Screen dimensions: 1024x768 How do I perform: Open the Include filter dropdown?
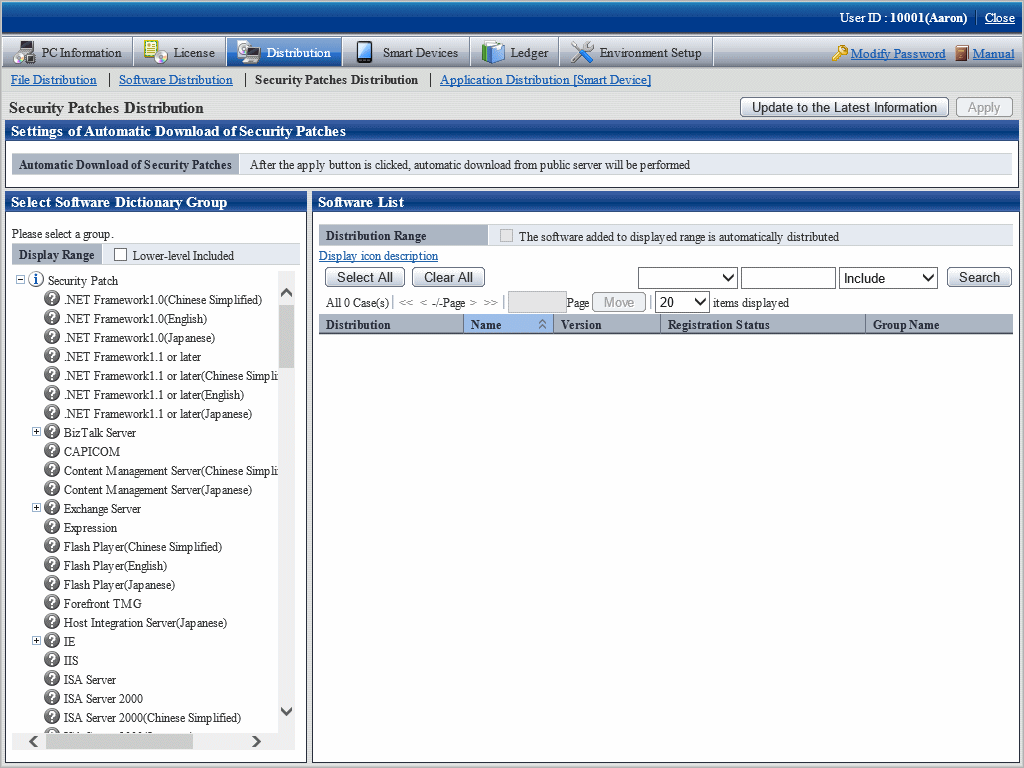pos(889,278)
